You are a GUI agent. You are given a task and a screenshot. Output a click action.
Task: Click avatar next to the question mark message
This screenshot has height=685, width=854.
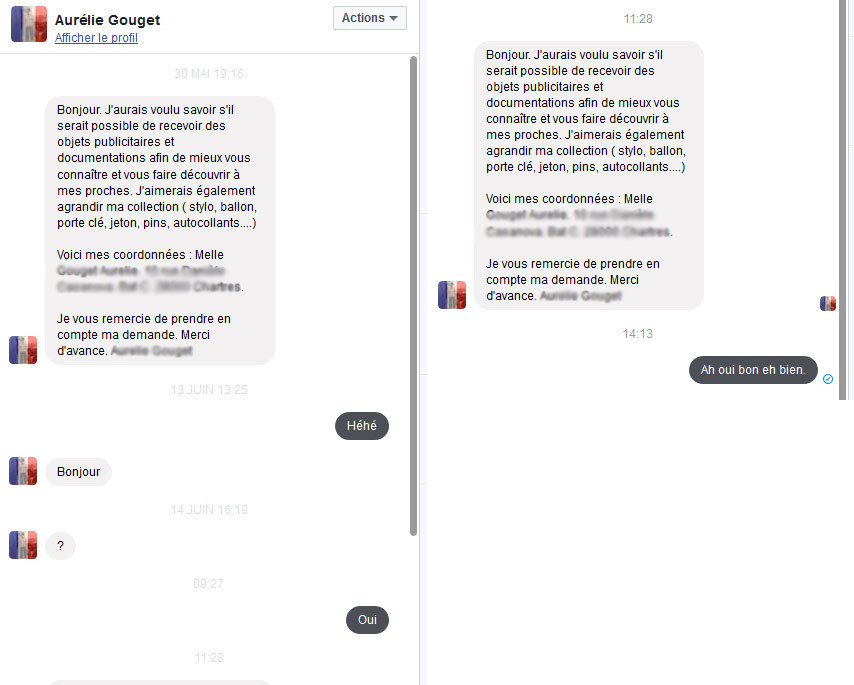pos(23,545)
